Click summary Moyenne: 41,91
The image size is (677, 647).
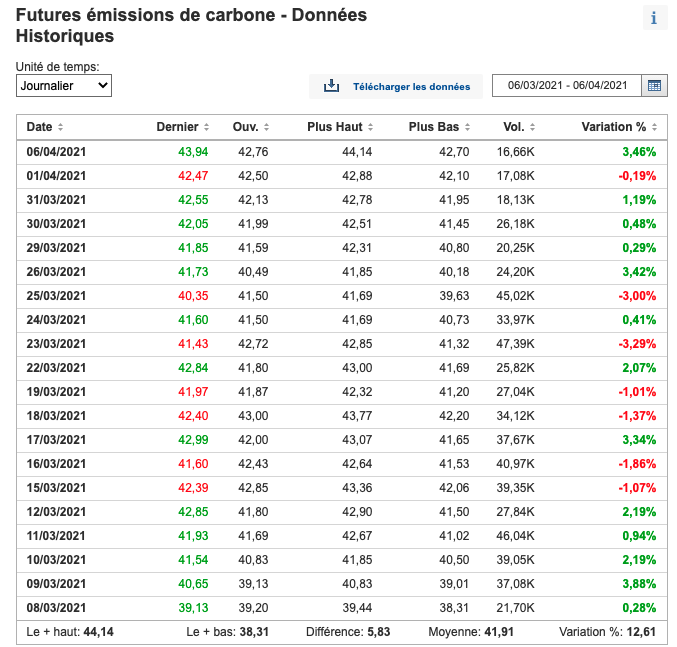click(x=471, y=632)
